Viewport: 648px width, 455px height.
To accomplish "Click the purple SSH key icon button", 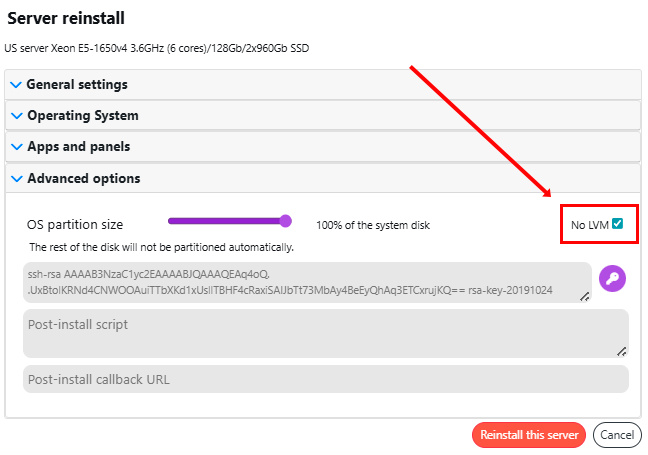I will [612, 279].
